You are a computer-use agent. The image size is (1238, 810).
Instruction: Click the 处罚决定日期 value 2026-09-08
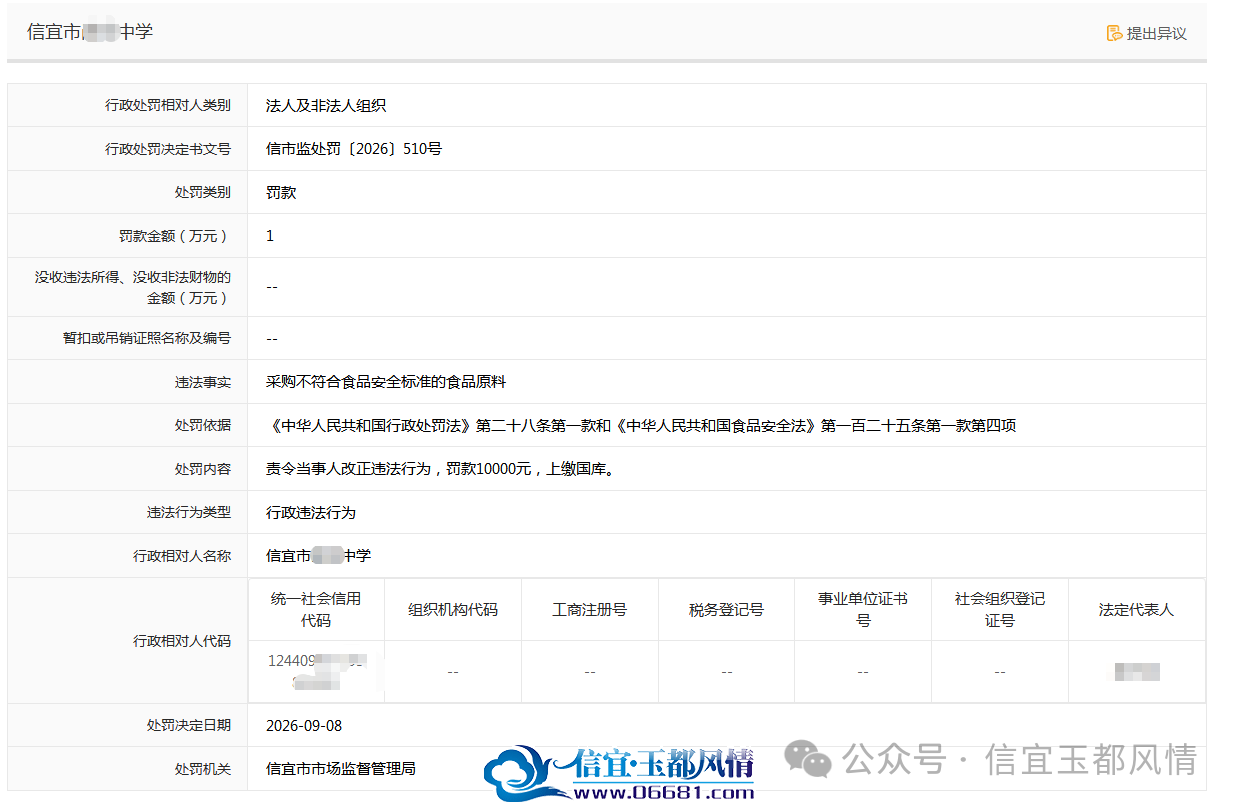[x=304, y=725]
